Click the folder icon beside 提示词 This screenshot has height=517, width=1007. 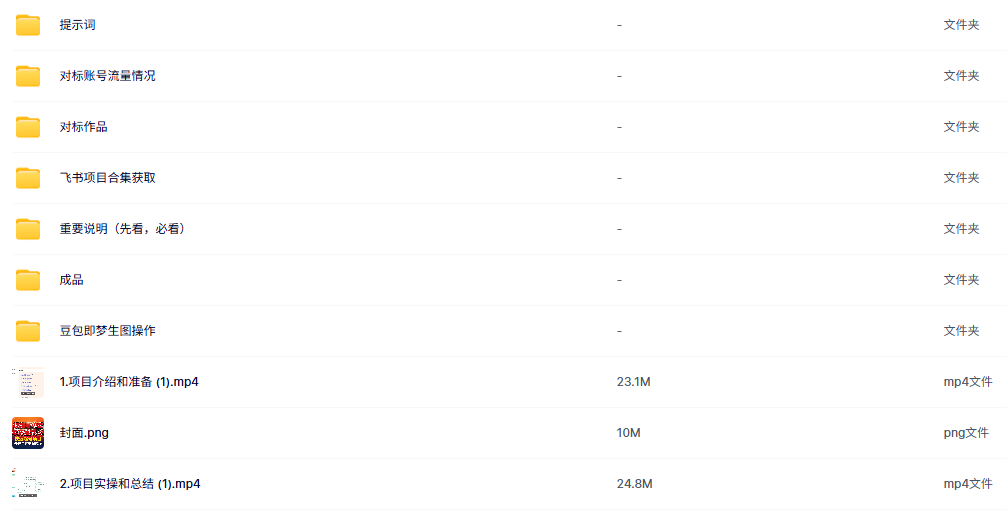tap(28, 25)
